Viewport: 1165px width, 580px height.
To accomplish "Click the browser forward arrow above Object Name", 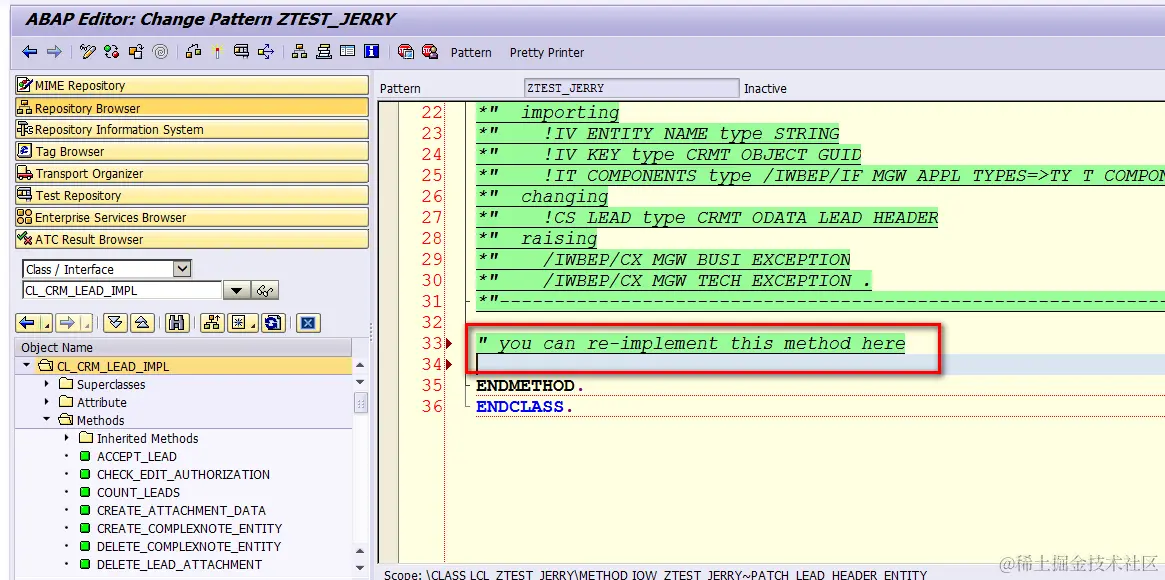I will tap(67, 323).
